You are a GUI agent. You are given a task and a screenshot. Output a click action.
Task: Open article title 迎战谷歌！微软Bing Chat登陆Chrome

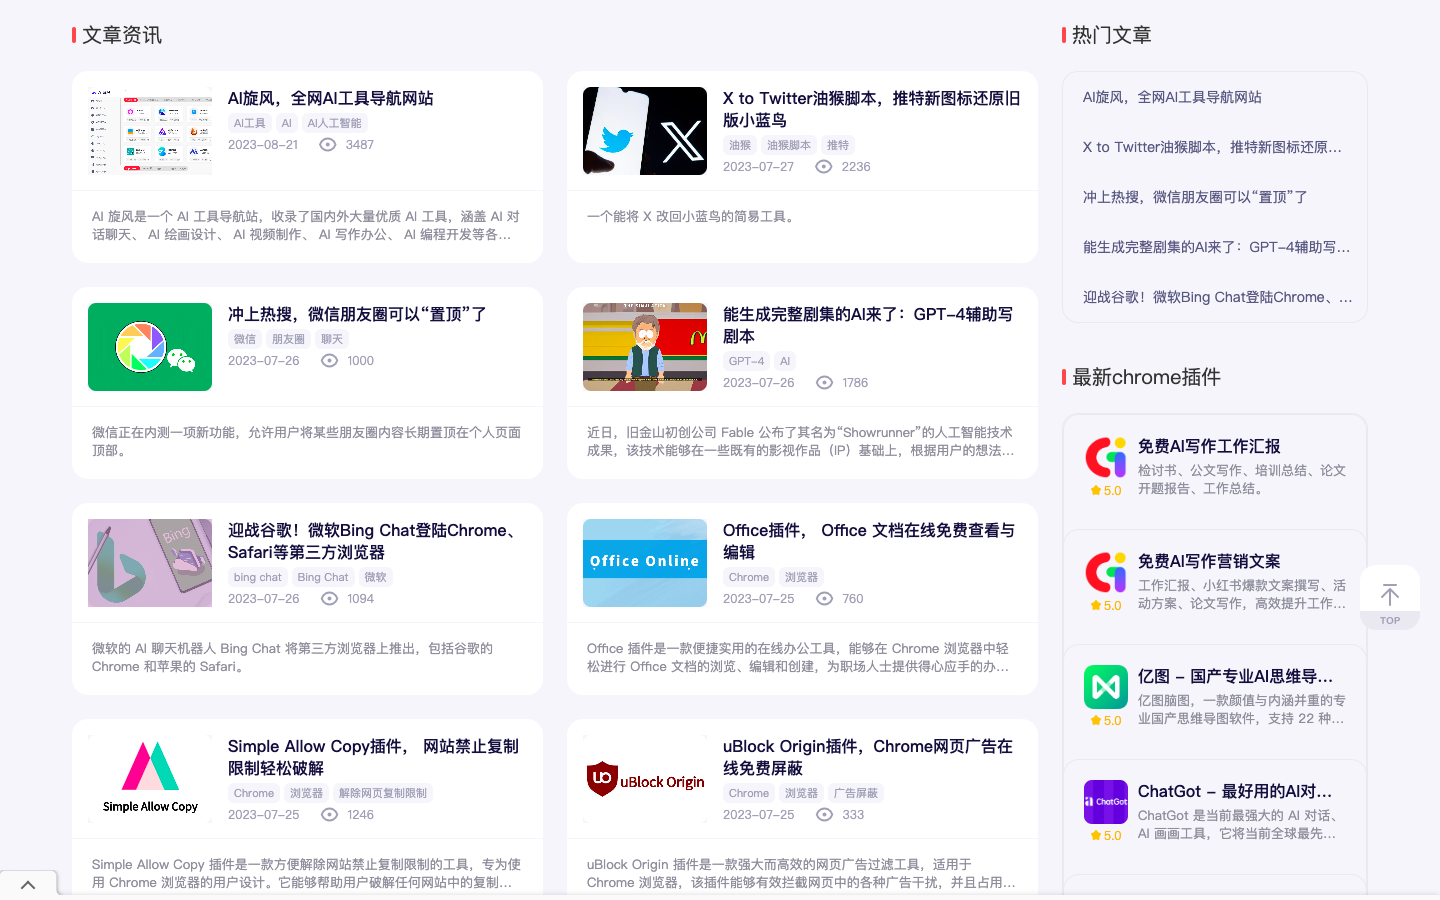[374, 541]
